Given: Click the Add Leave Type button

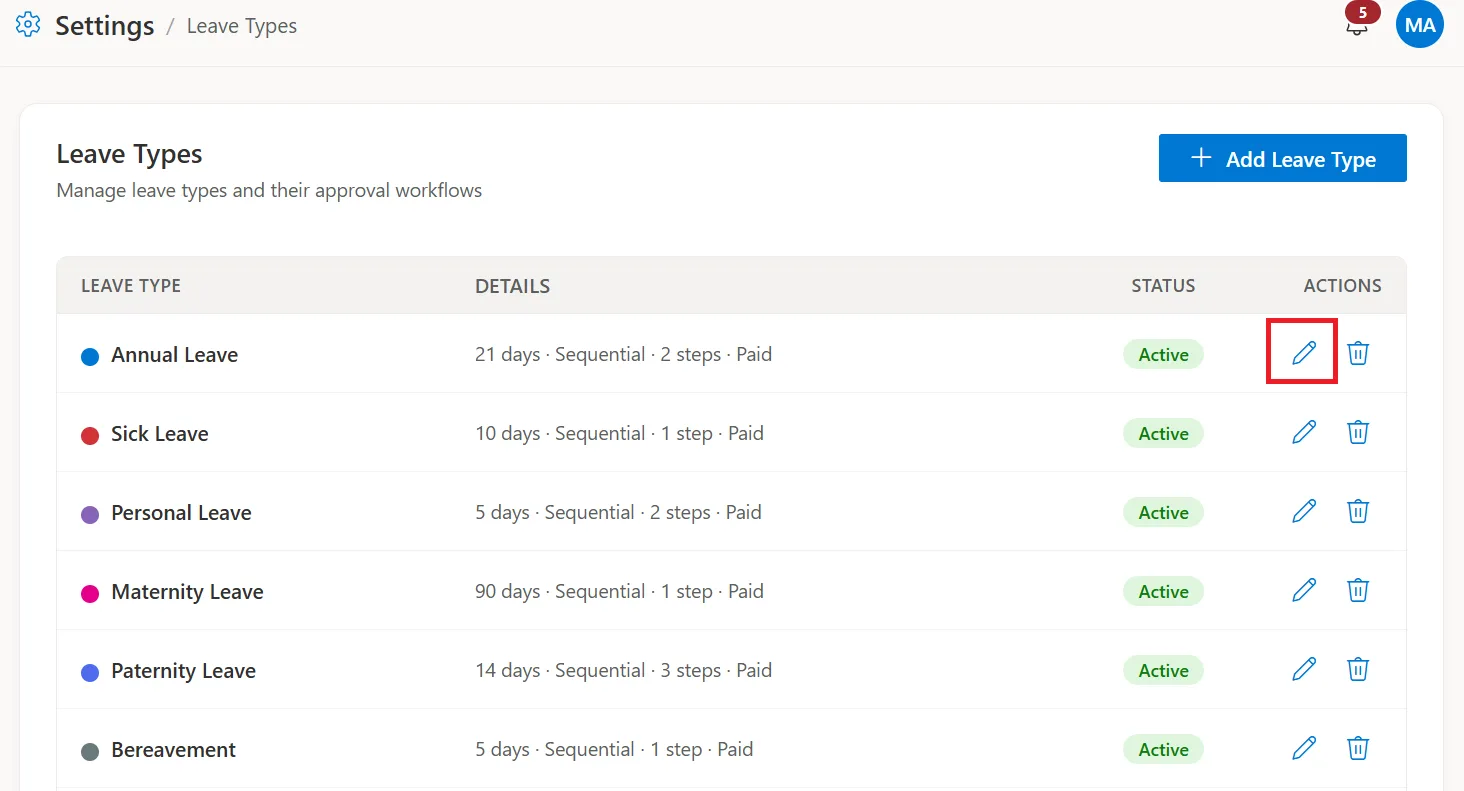Looking at the screenshot, I should 1283,158.
